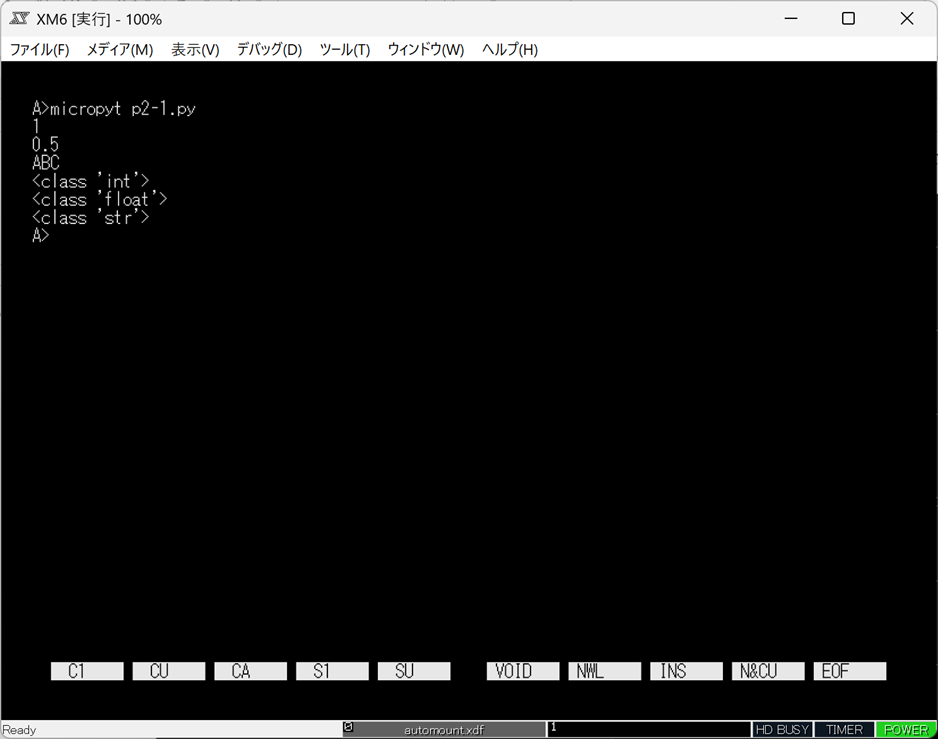Click the SU function key label
938x739 pixels.
click(x=414, y=671)
